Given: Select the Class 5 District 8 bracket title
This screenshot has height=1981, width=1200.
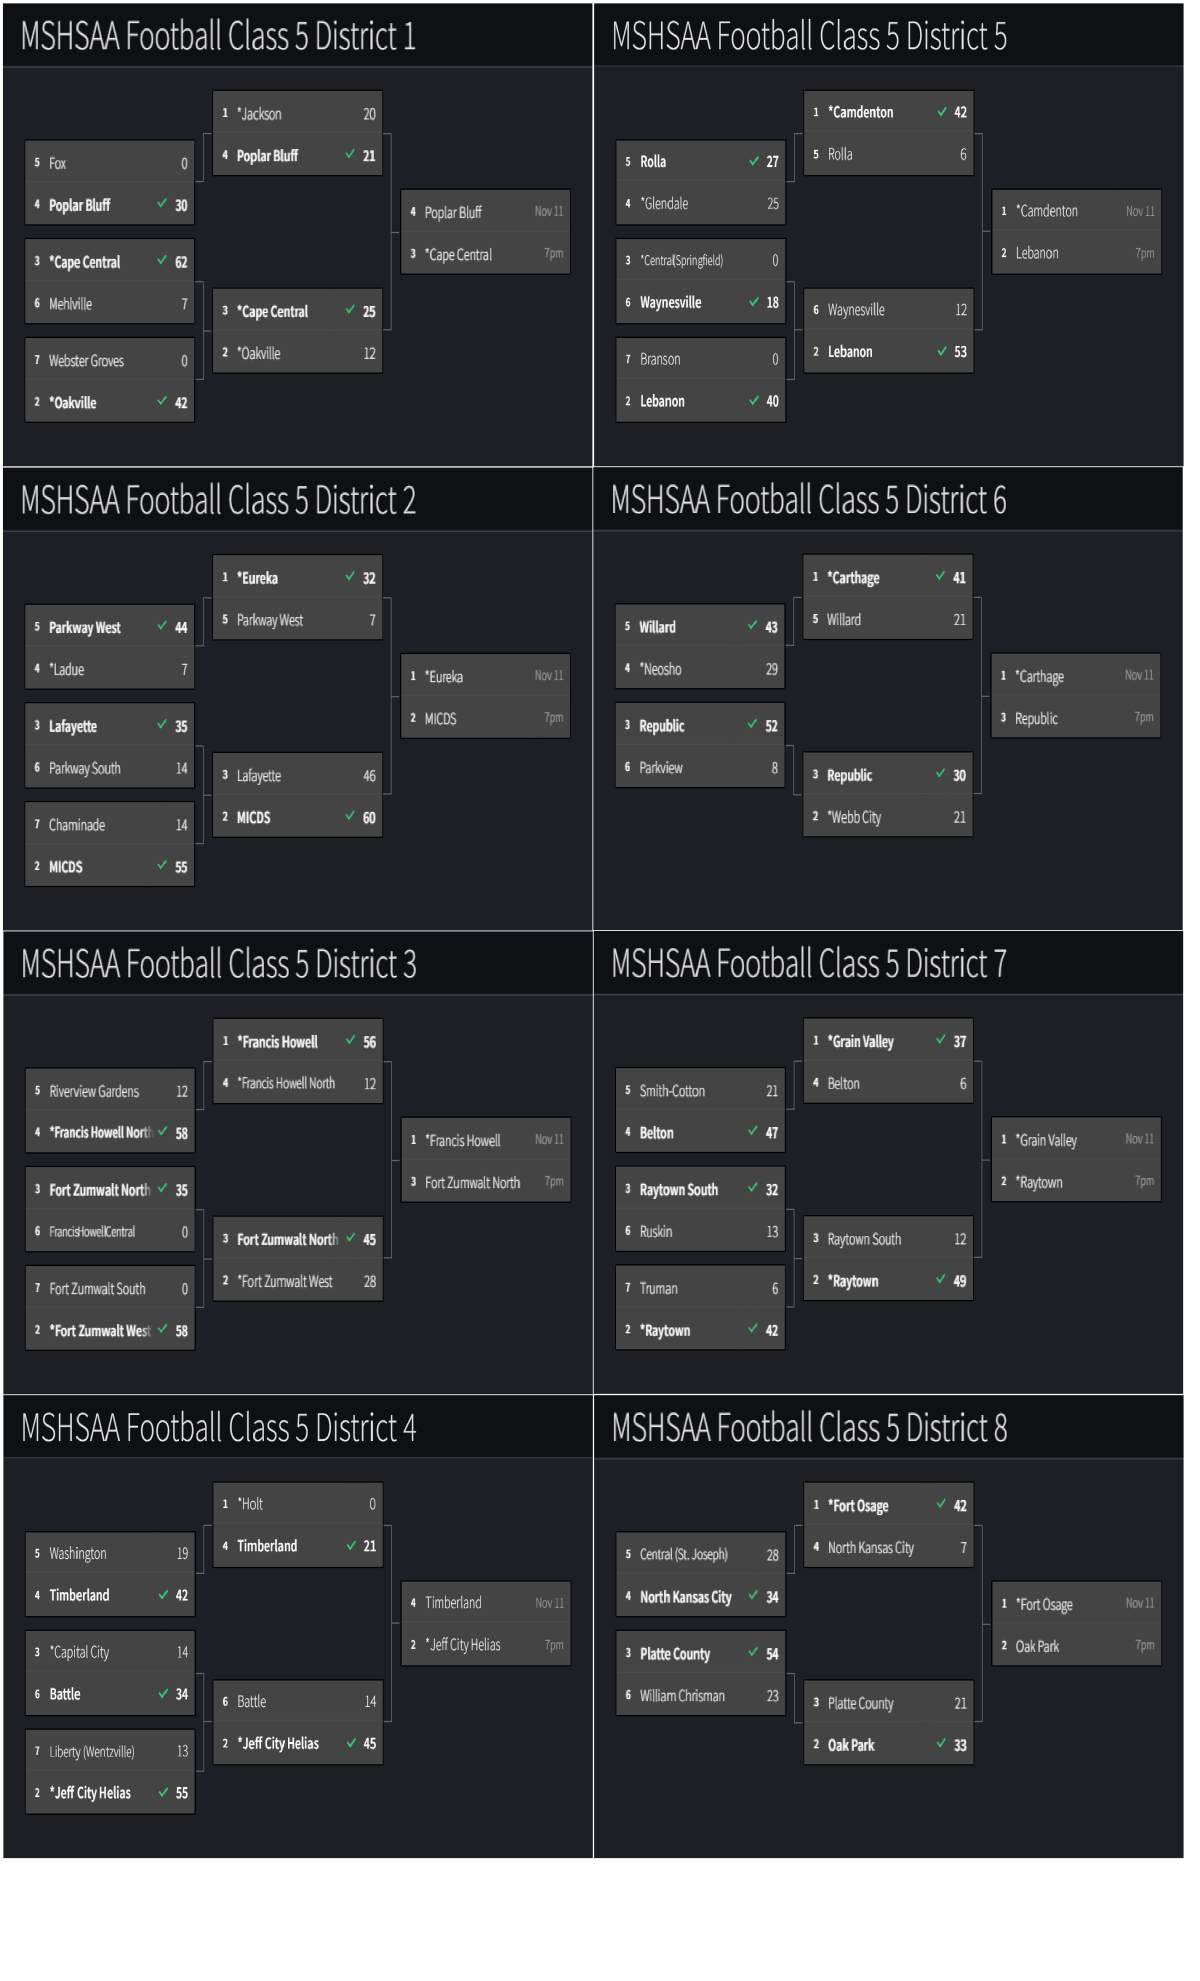Looking at the screenshot, I should tap(808, 1428).
